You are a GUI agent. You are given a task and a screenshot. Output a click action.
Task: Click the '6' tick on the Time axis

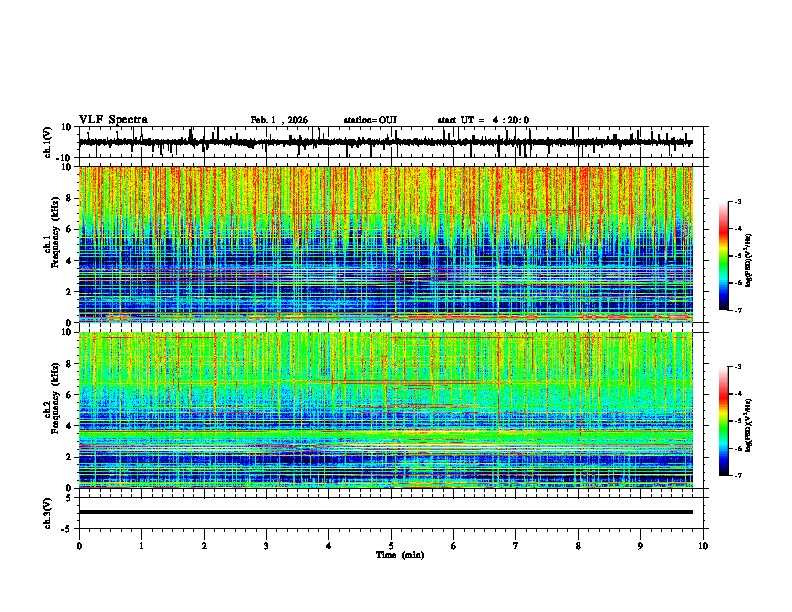pos(454,546)
